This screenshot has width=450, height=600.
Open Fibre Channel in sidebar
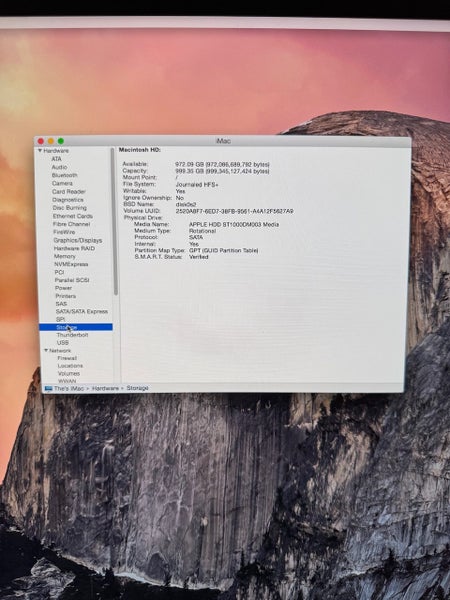[x=72, y=224]
